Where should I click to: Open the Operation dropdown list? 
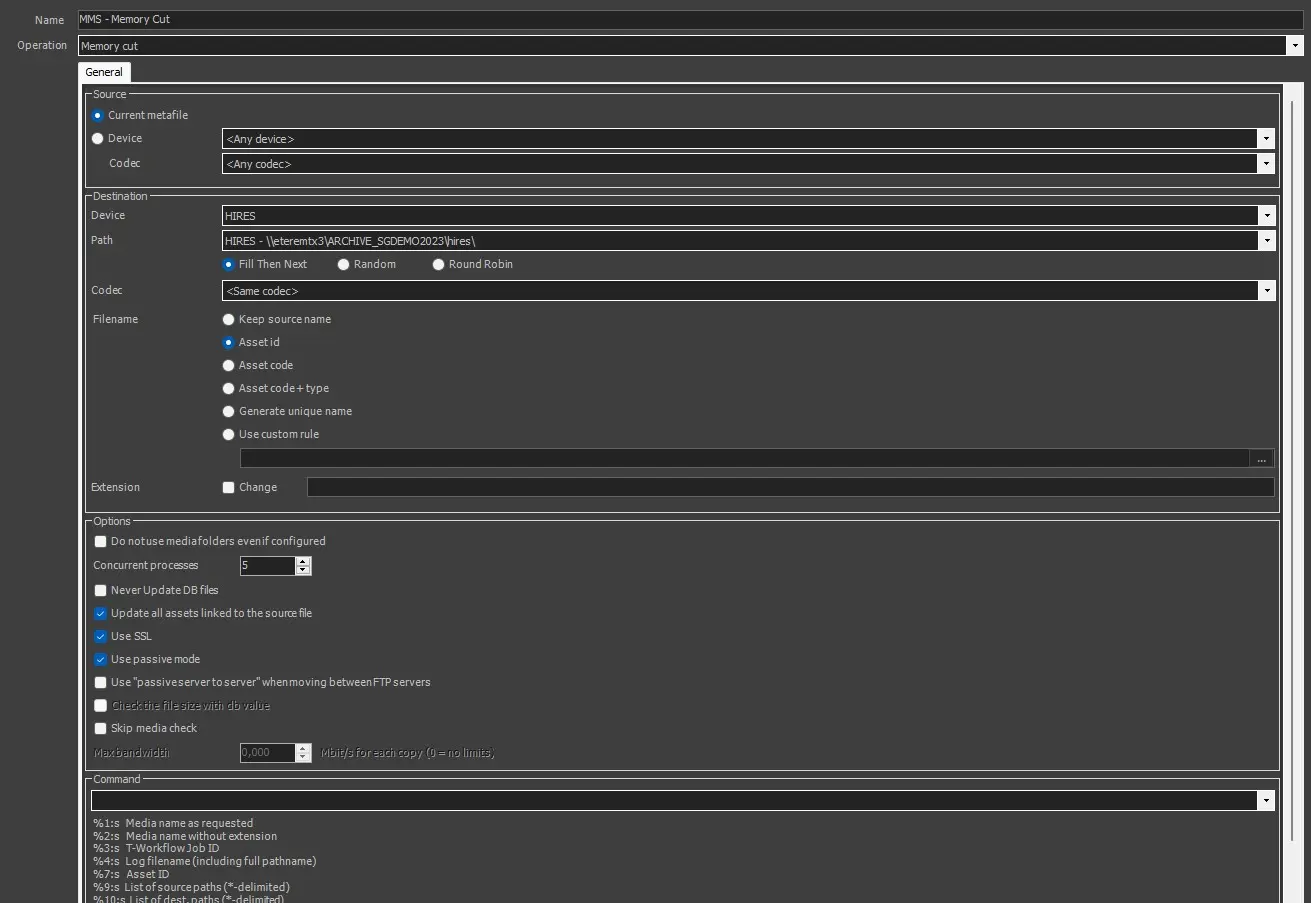1294,46
